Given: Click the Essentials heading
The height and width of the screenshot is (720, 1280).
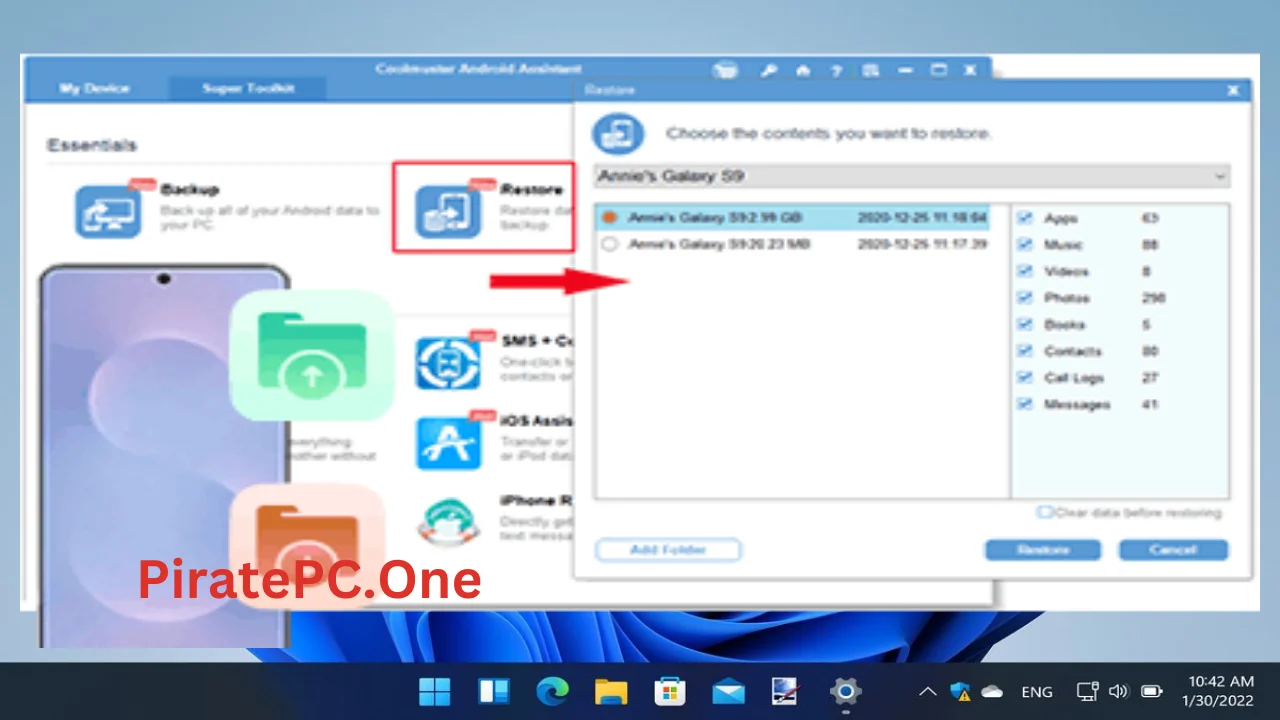Looking at the screenshot, I should [x=92, y=145].
